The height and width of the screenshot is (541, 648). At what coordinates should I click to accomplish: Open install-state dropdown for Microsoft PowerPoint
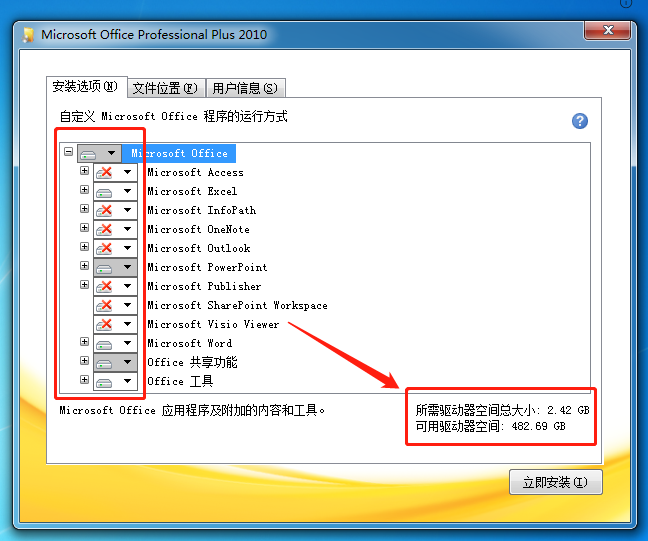point(115,267)
